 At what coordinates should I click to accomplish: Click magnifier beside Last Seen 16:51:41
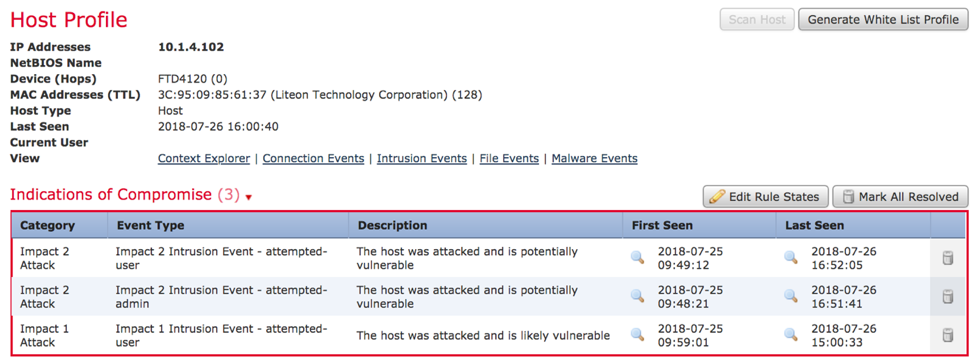(791, 296)
